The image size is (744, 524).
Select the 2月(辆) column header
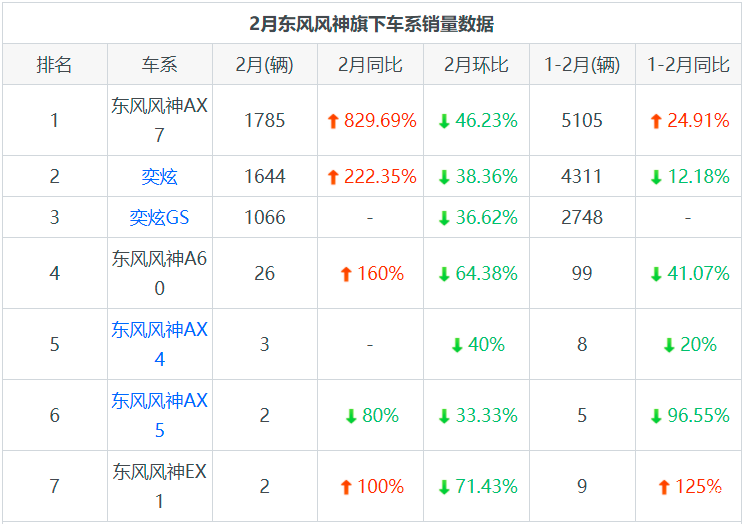click(x=264, y=65)
